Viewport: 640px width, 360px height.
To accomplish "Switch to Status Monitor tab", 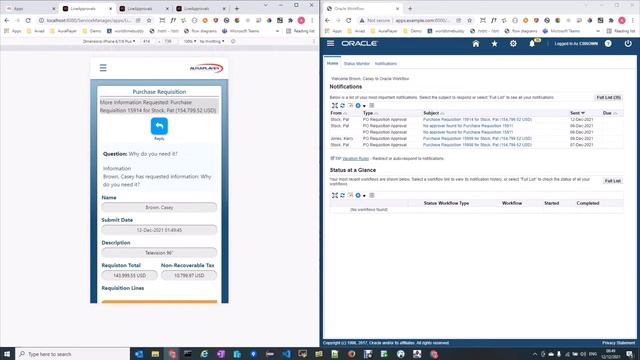I will (356, 64).
